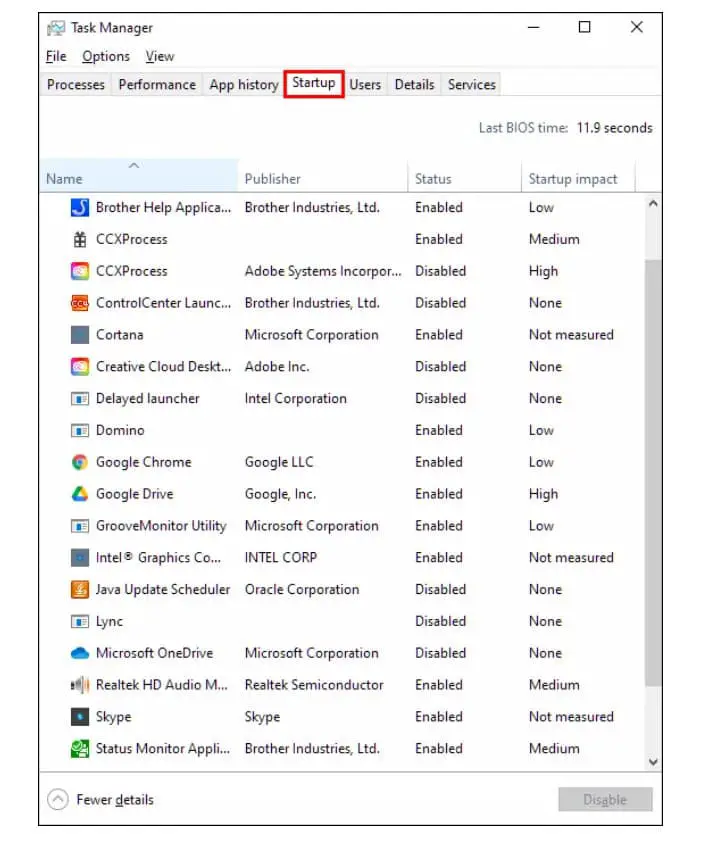Open the View menu

[x=159, y=56]
